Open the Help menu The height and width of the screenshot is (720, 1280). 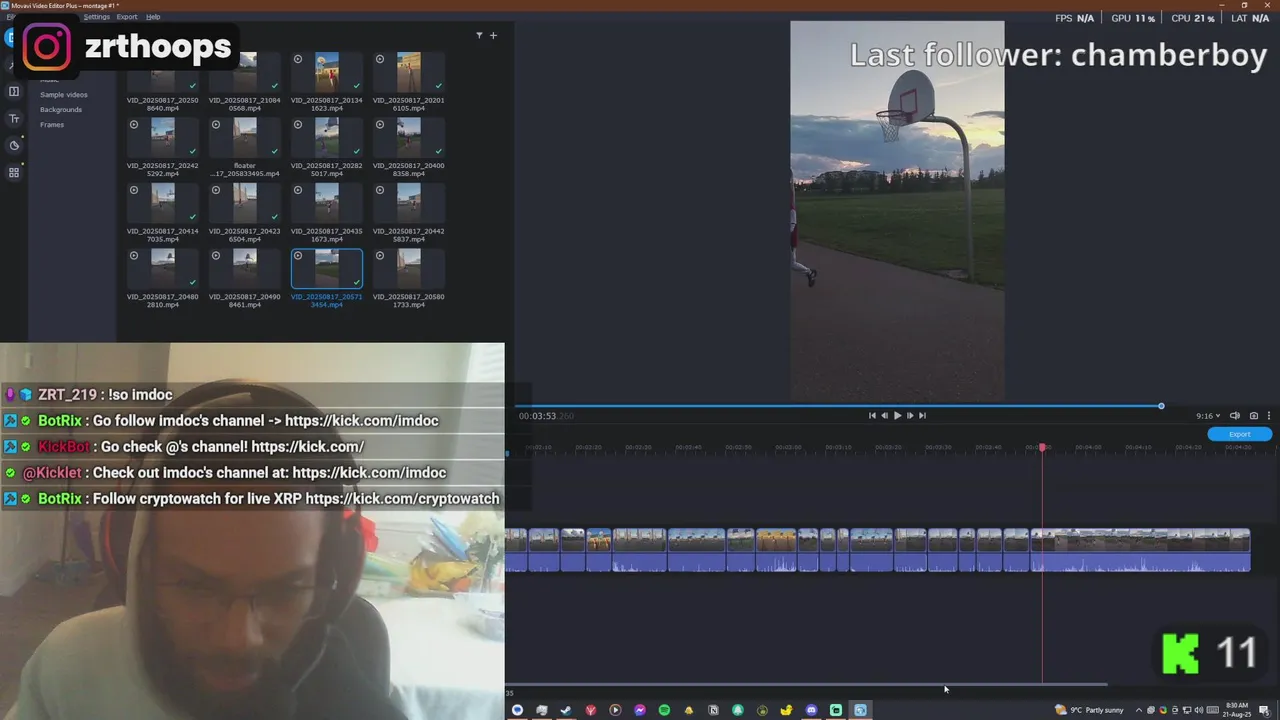click(x=153, y=17)
